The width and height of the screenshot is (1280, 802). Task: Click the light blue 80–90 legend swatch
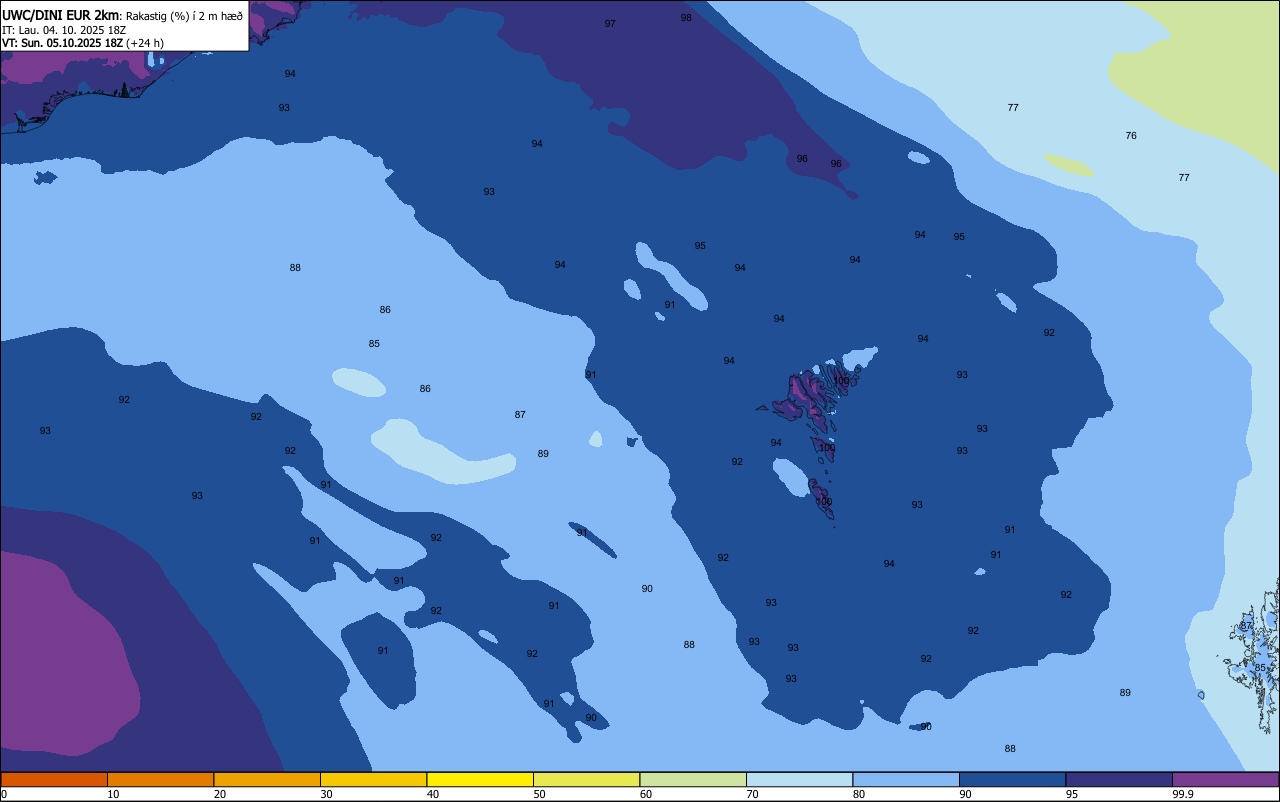pyautogui.click(x=906, y=779)
